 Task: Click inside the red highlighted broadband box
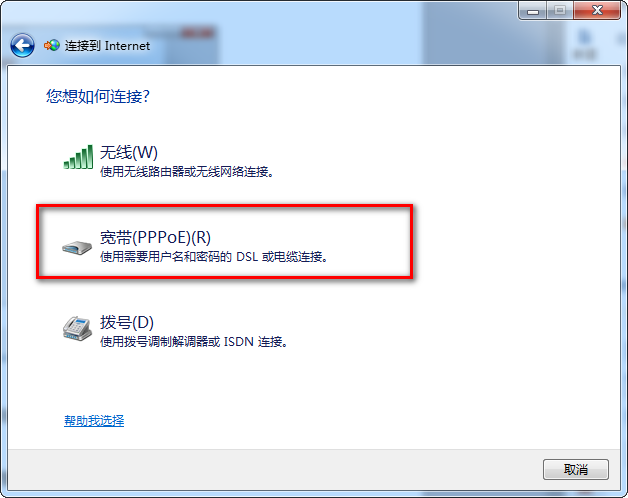[224, 242]
